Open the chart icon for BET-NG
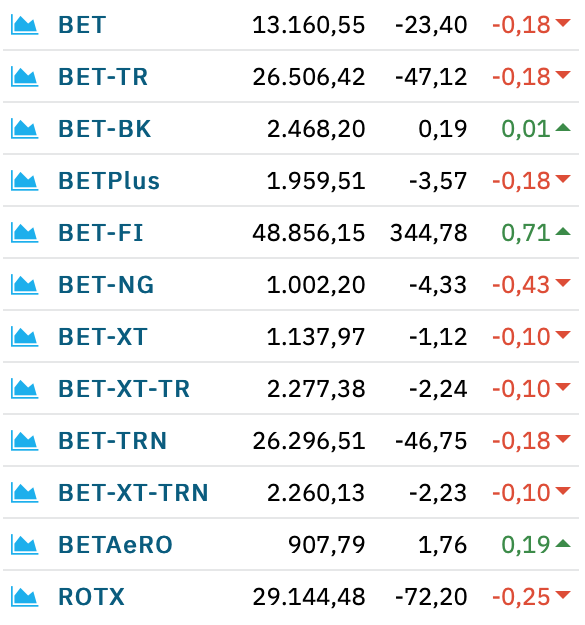 point(24,285)
